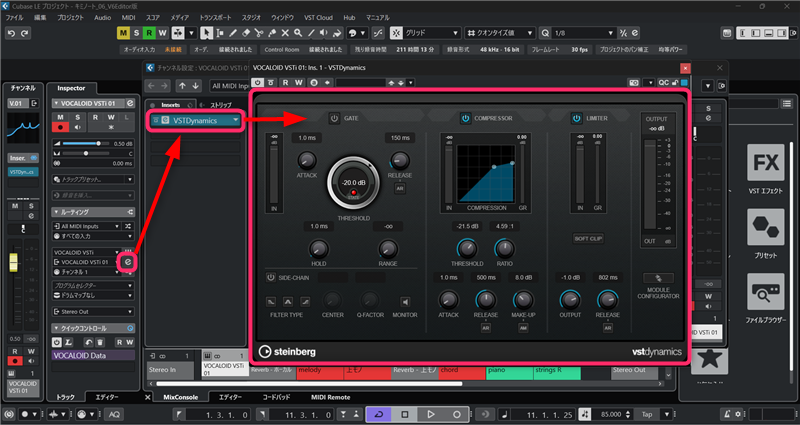
Task: Click the AQ auto quantize button
Action: tap(114, 414)
